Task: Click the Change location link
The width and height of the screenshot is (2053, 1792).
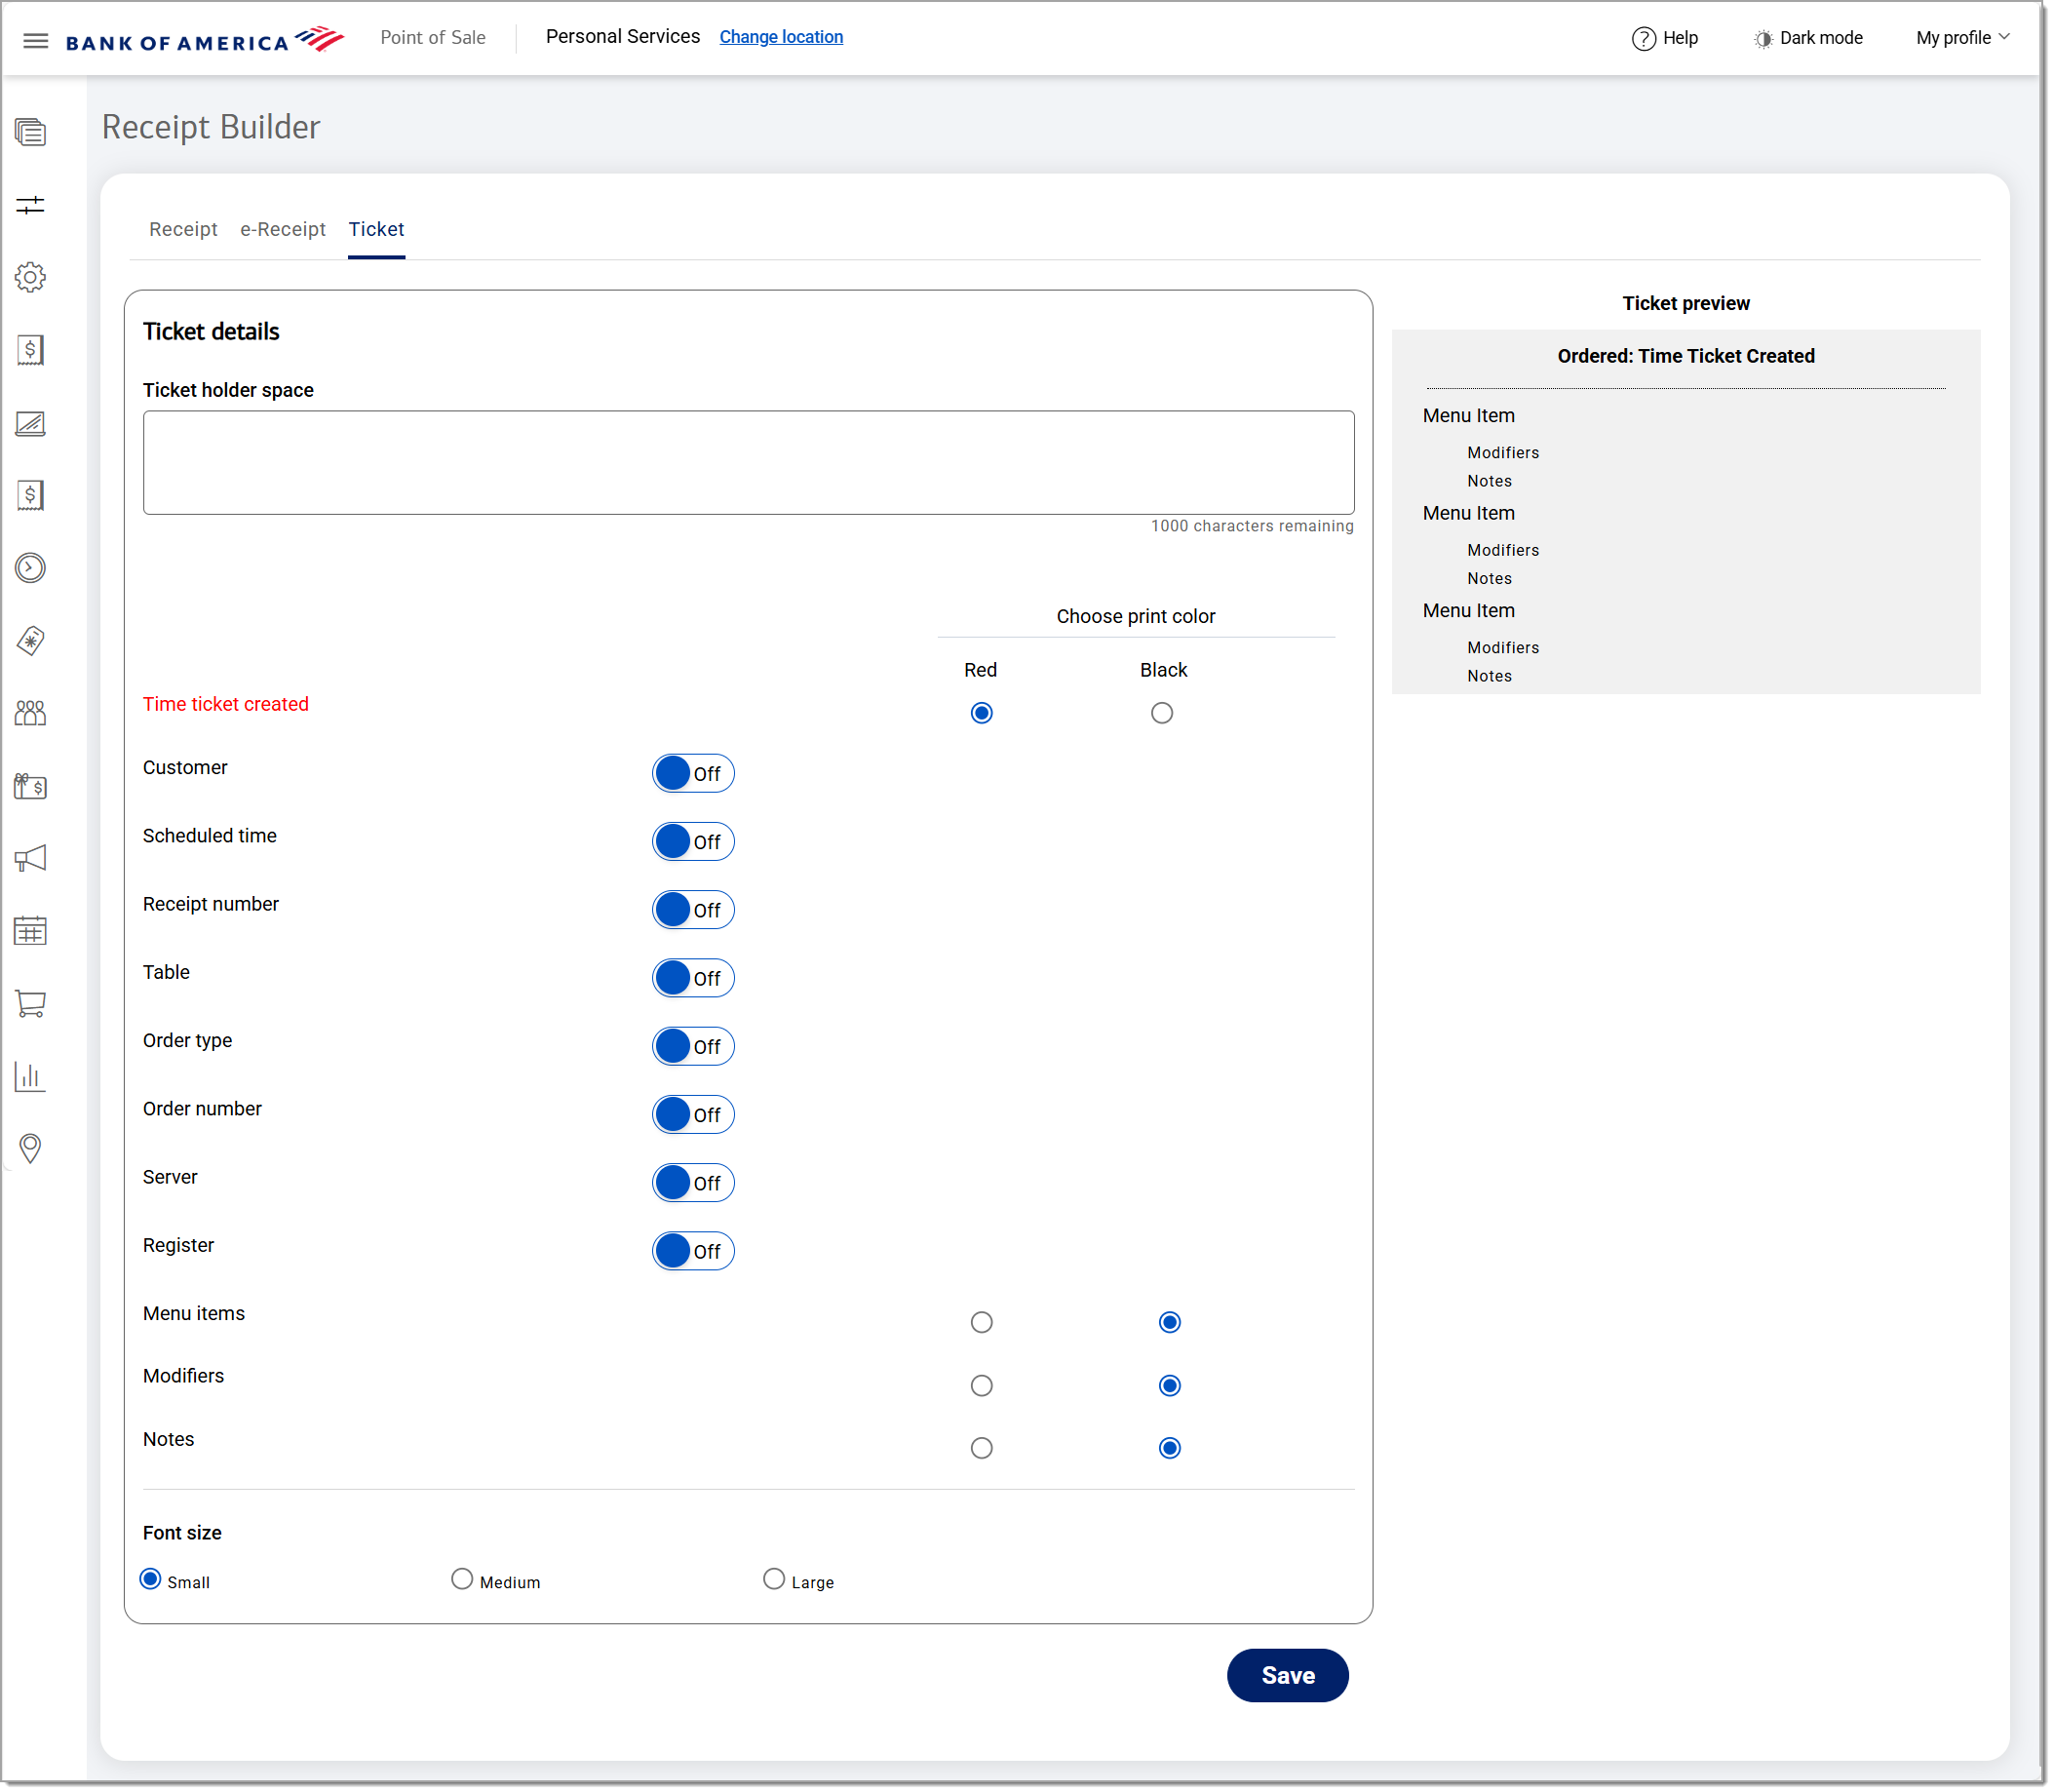Action: pyautogui.click(x=782, y=37)
